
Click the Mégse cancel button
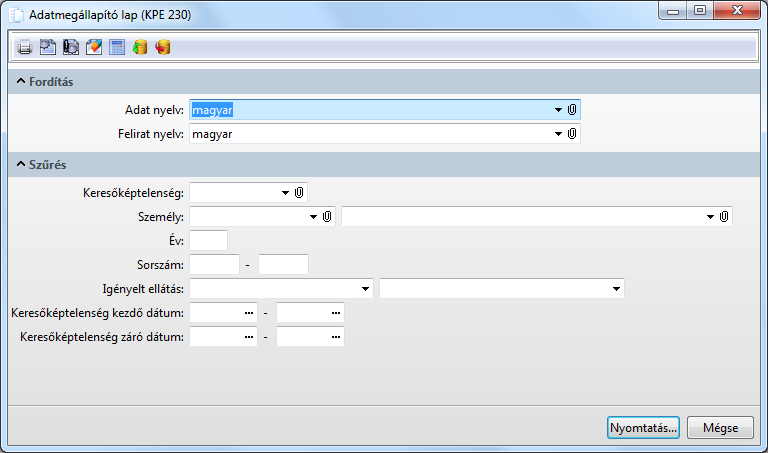tap(720, 428)
